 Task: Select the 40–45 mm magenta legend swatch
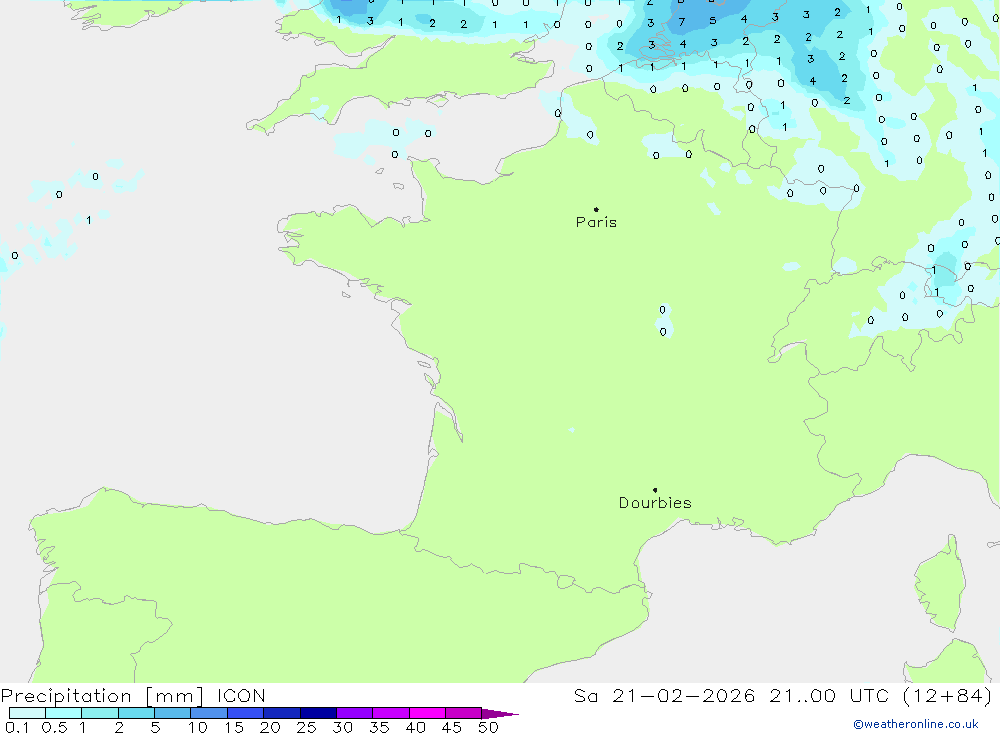427,713
